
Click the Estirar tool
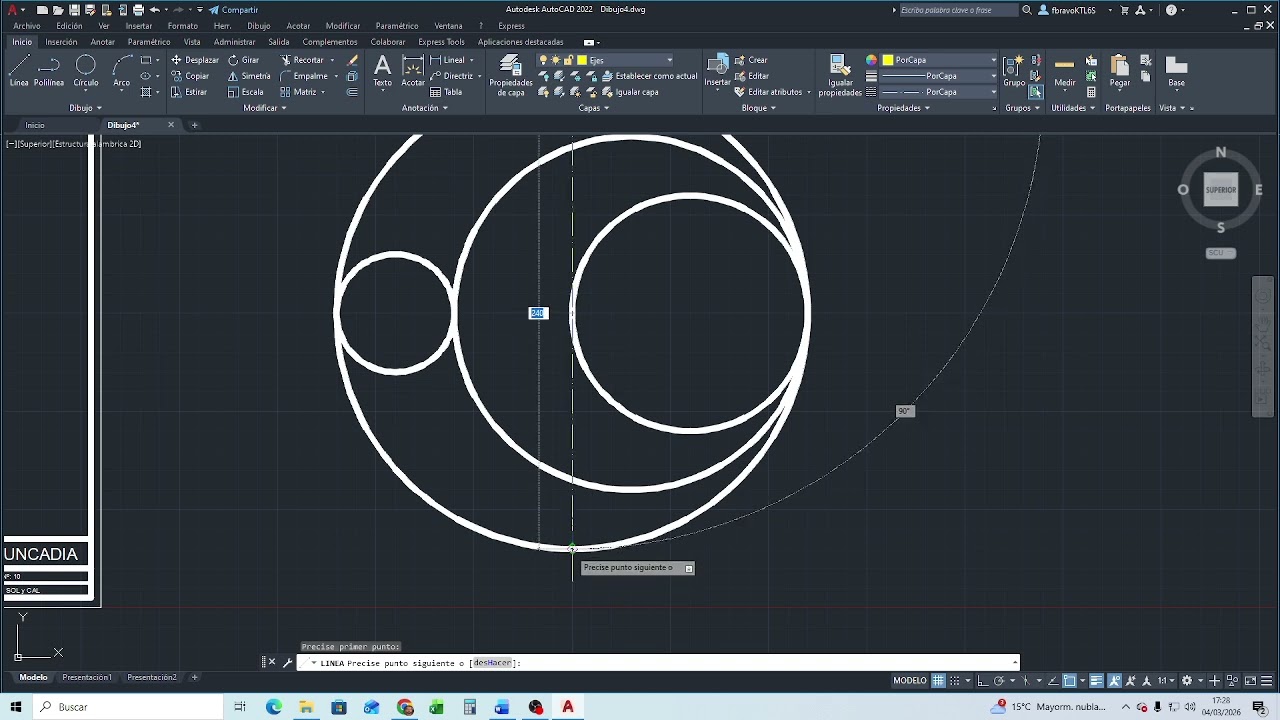189,92
